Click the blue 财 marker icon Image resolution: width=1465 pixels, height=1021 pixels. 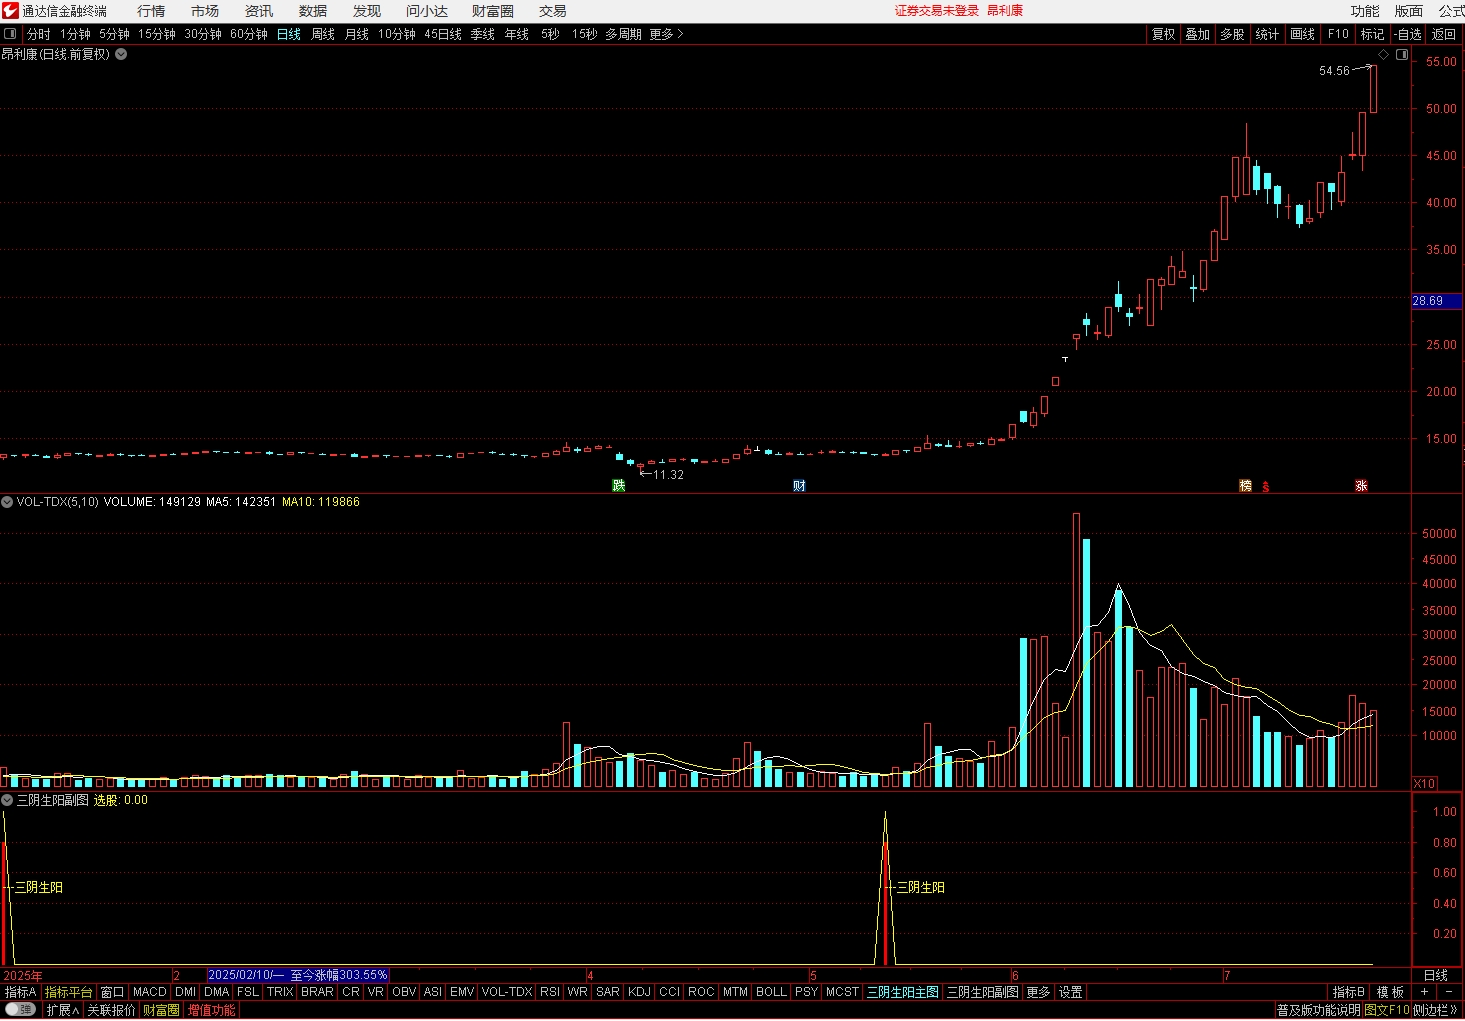click(799, 486)
